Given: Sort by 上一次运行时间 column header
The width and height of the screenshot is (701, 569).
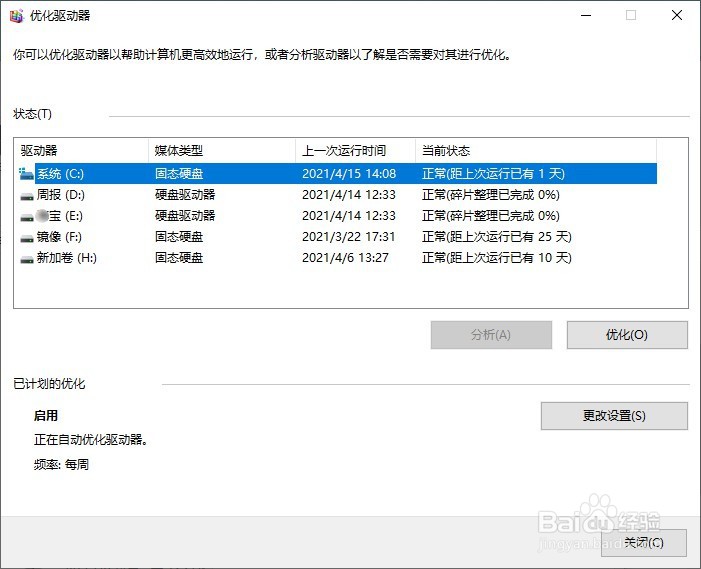Looking at the screenshot, I should point(355,151).
